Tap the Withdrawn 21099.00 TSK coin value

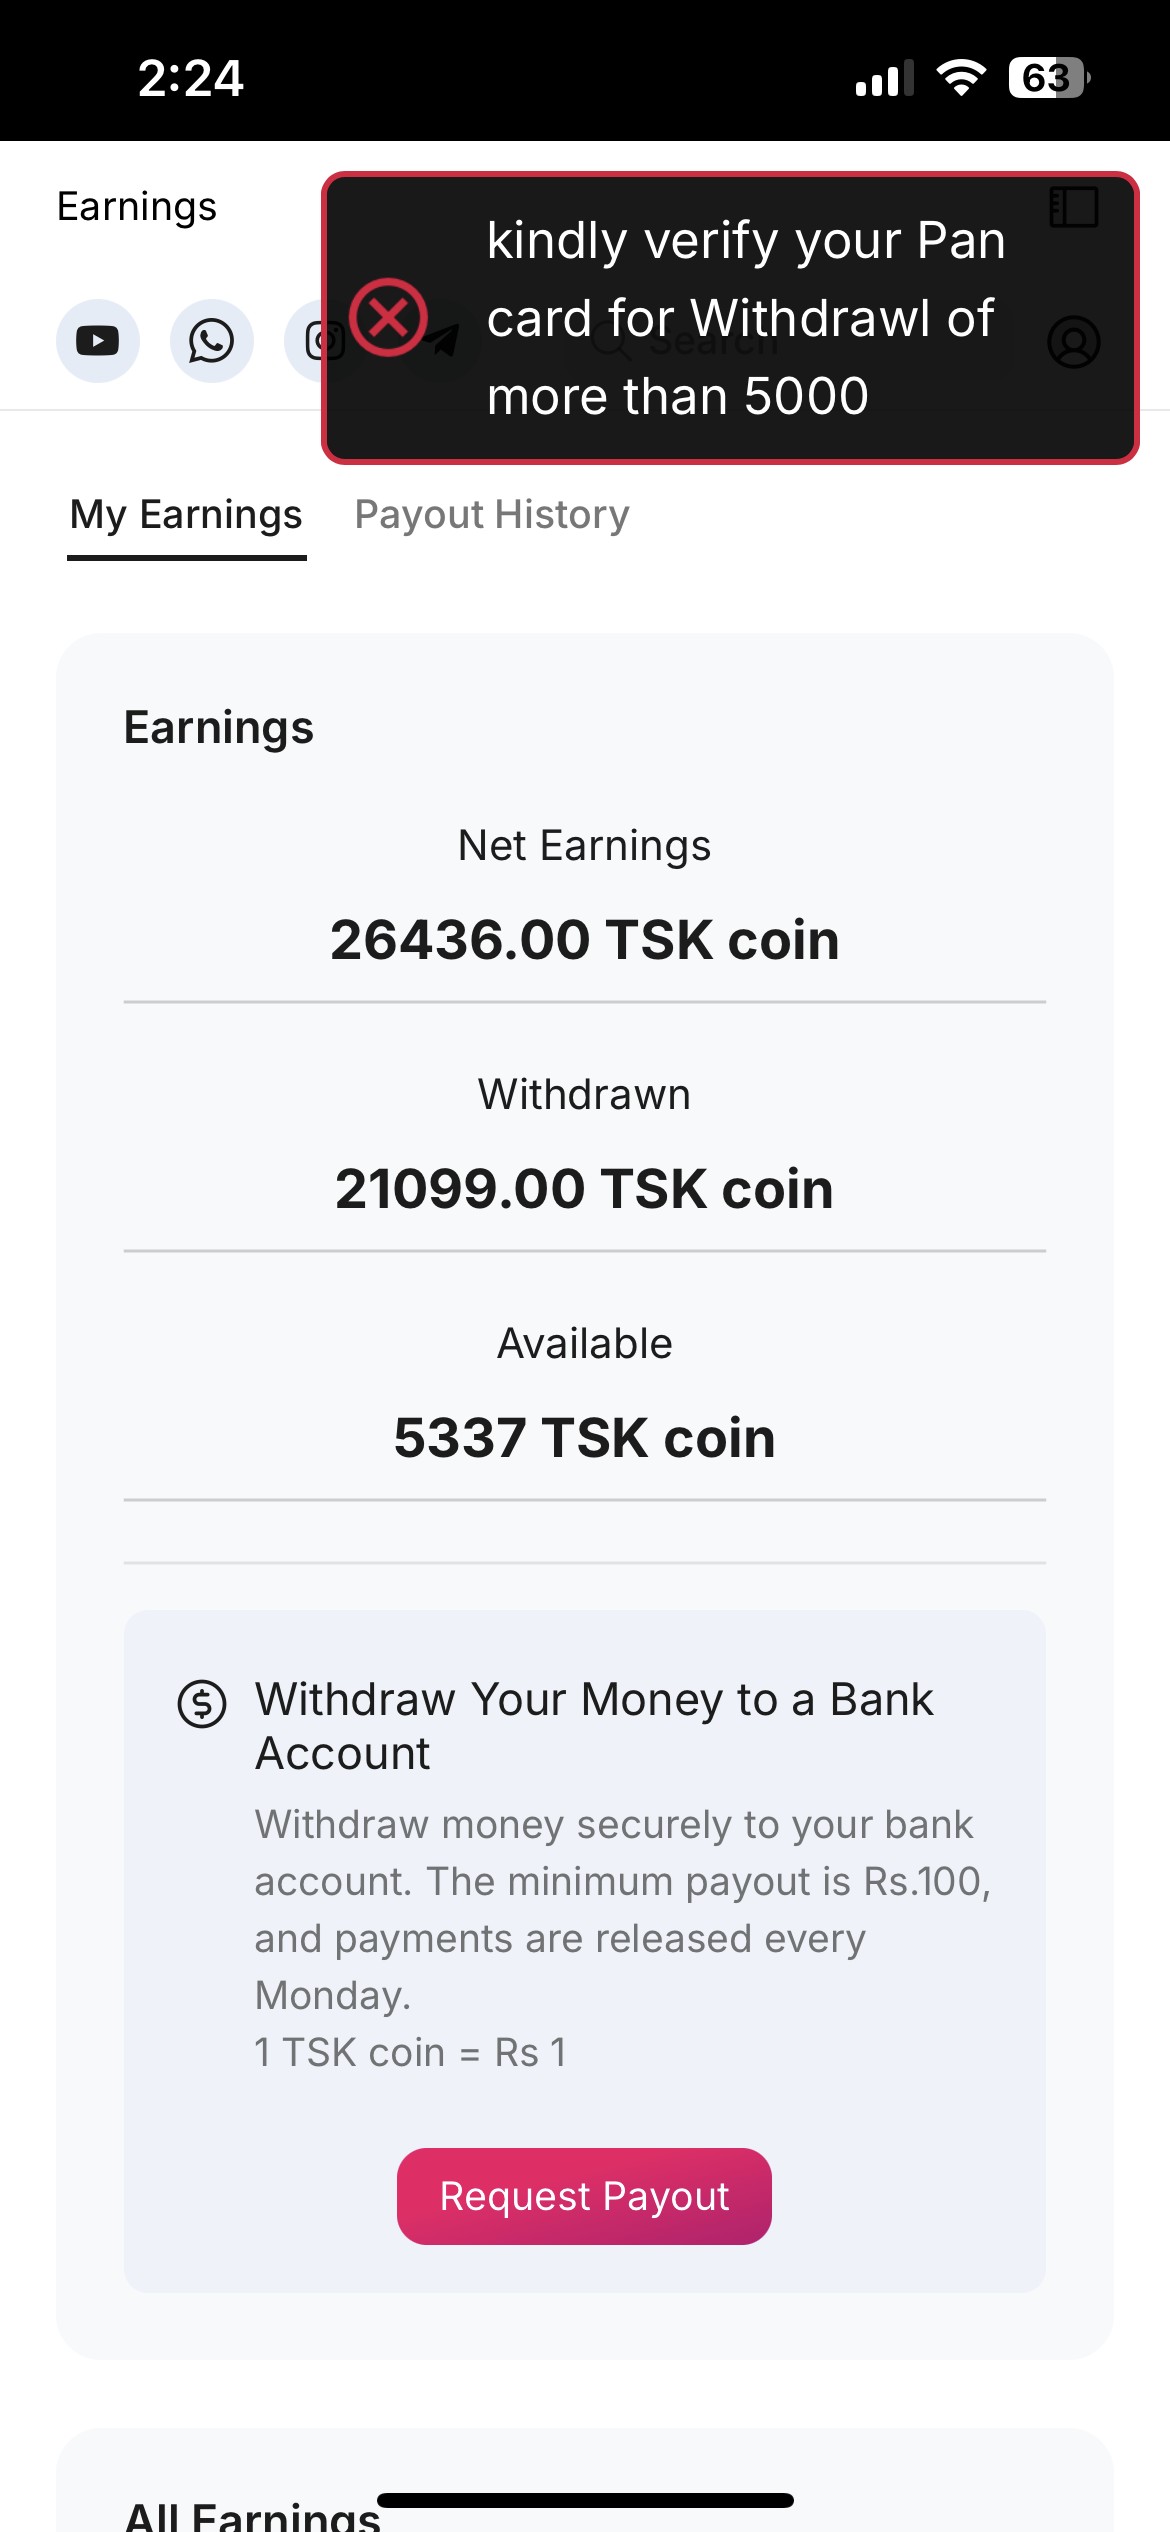tap(585, 1189)
